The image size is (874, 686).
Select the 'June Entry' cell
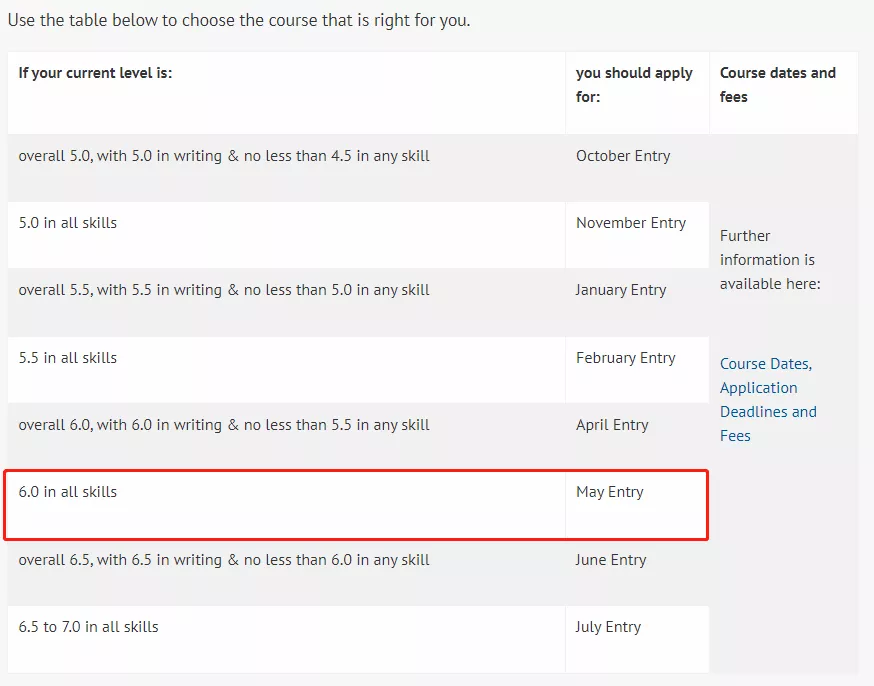637,572
